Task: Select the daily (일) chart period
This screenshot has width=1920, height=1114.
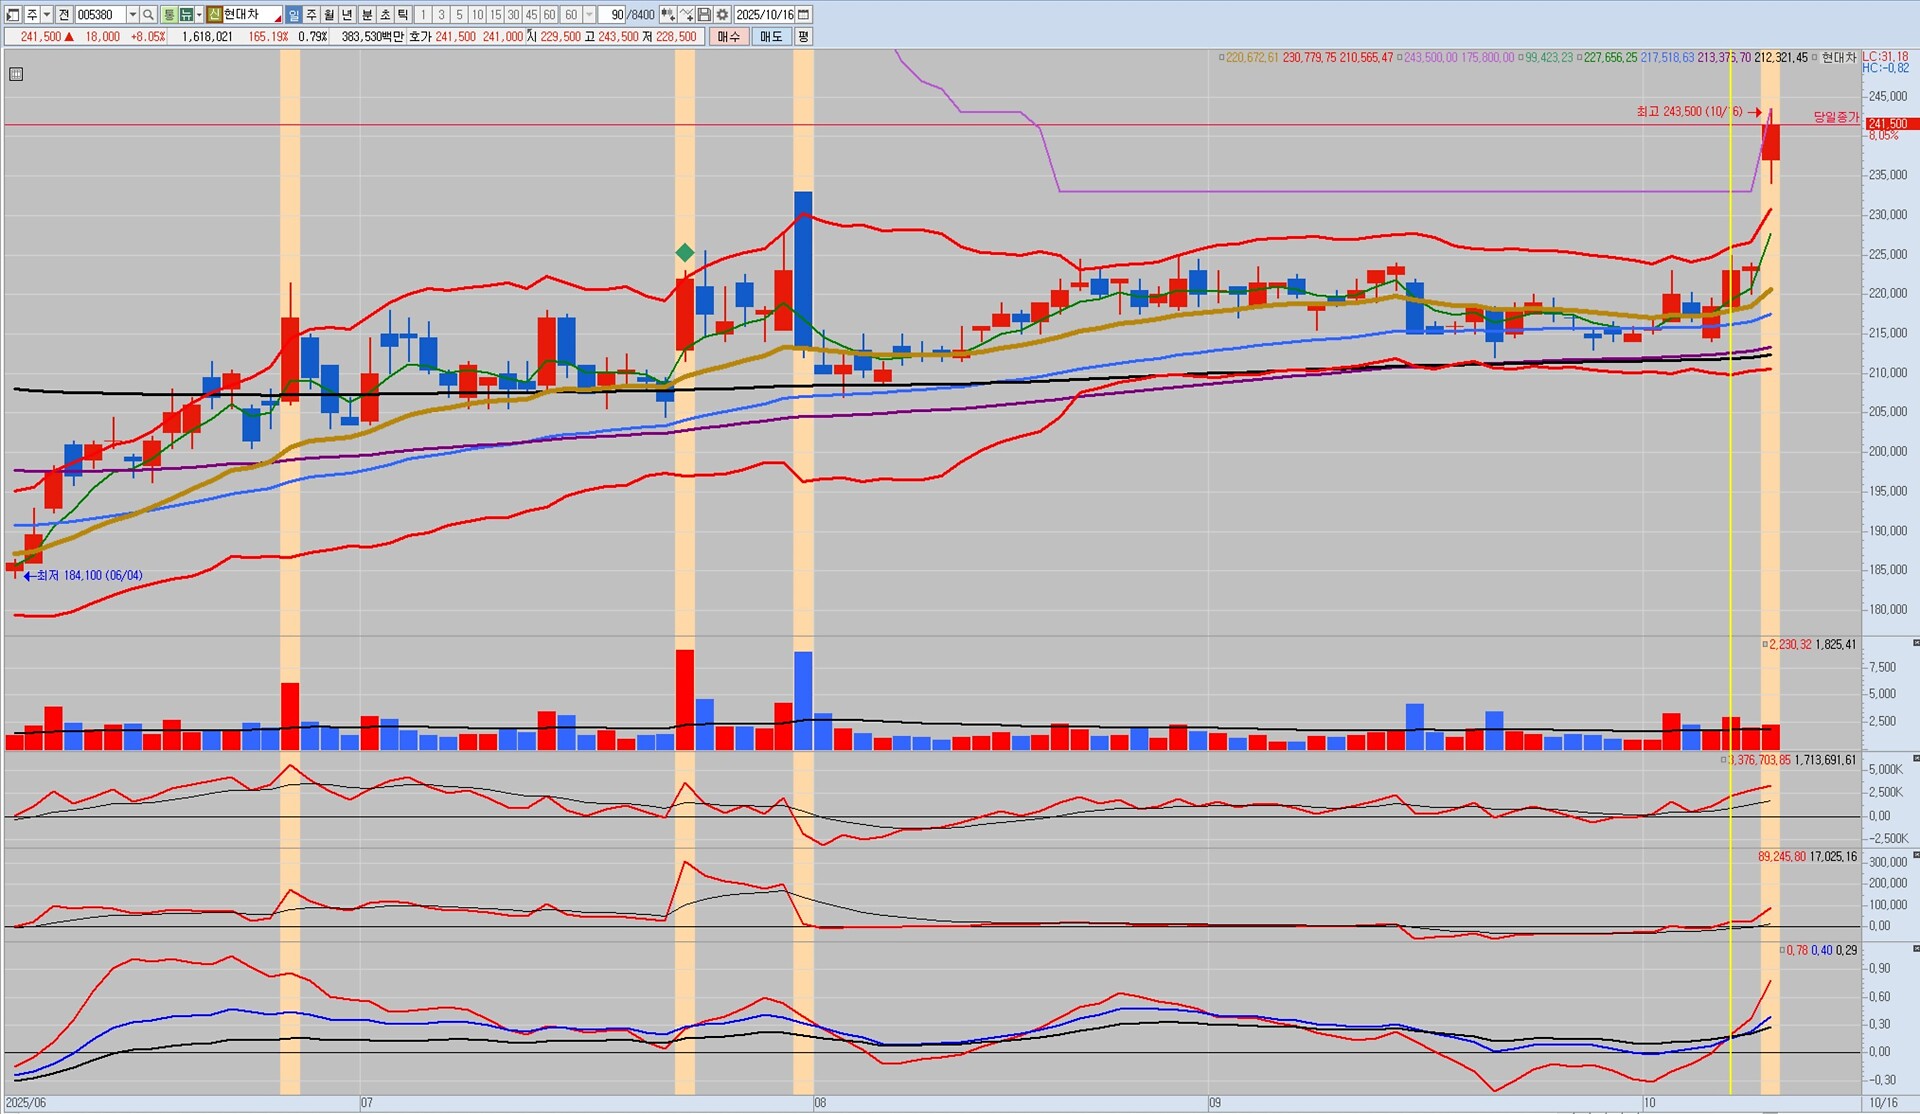Action: click(293, 15)
